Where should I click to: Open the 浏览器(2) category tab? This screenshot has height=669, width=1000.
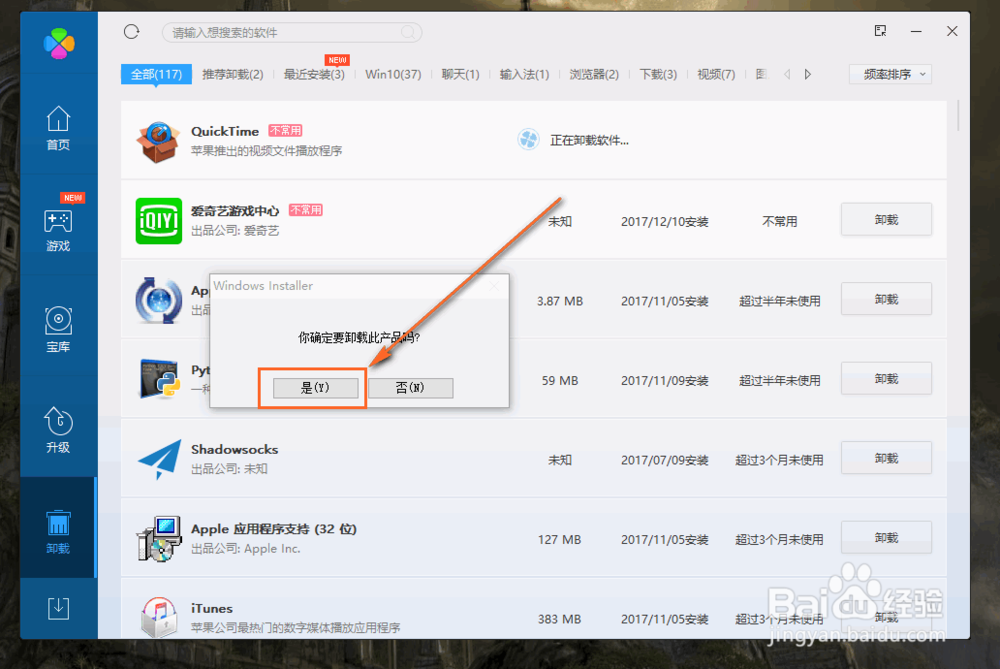[x=594, y=73]
